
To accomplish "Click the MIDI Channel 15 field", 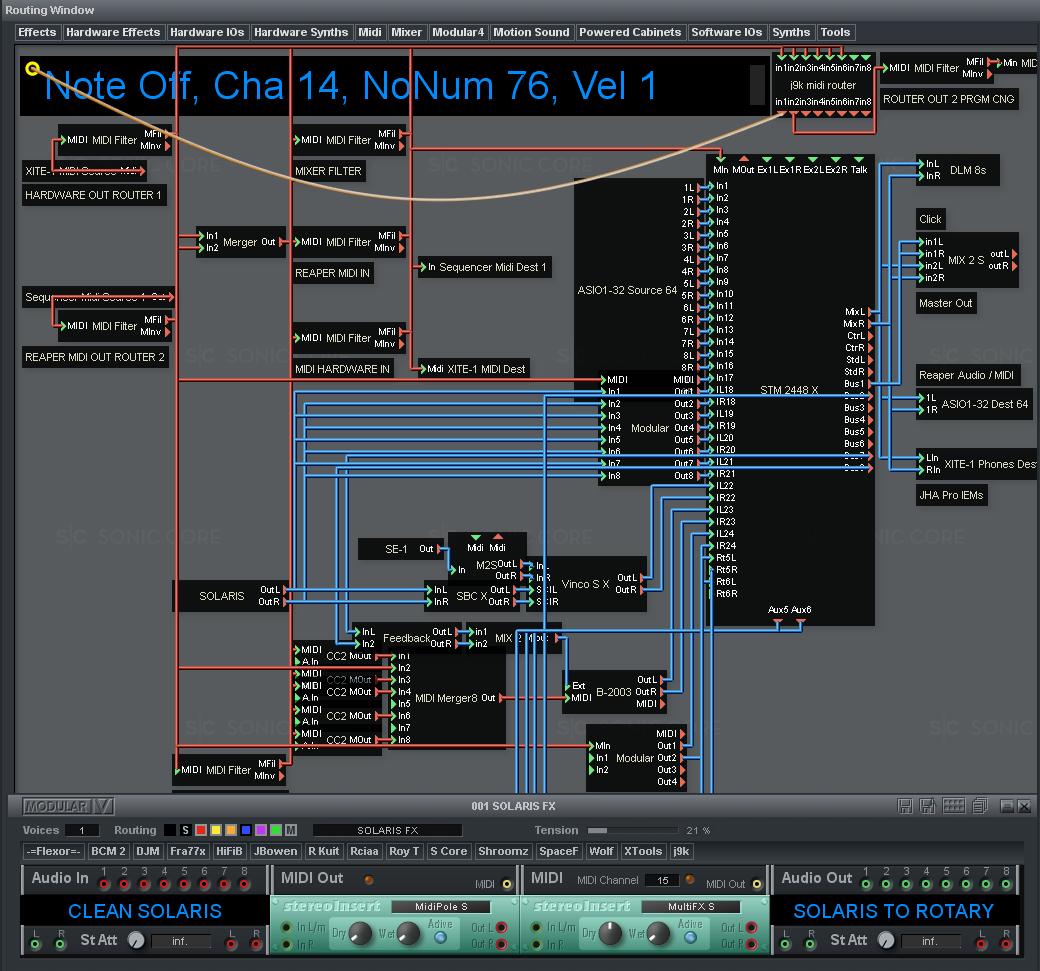I will click(x=662, y=880).
